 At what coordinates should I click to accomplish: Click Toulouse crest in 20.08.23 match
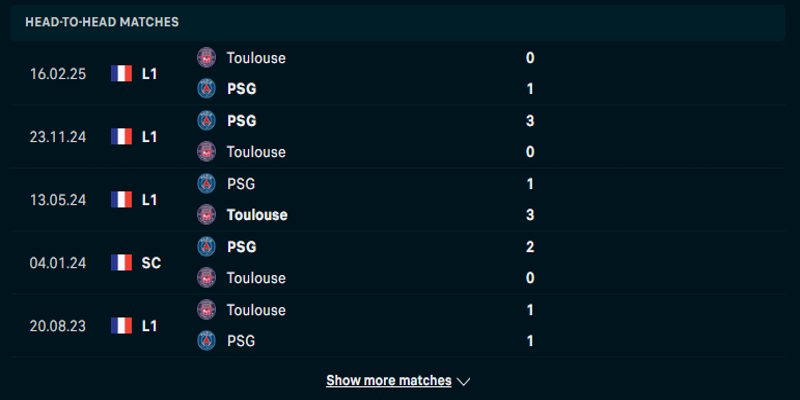tap(206, 310)
